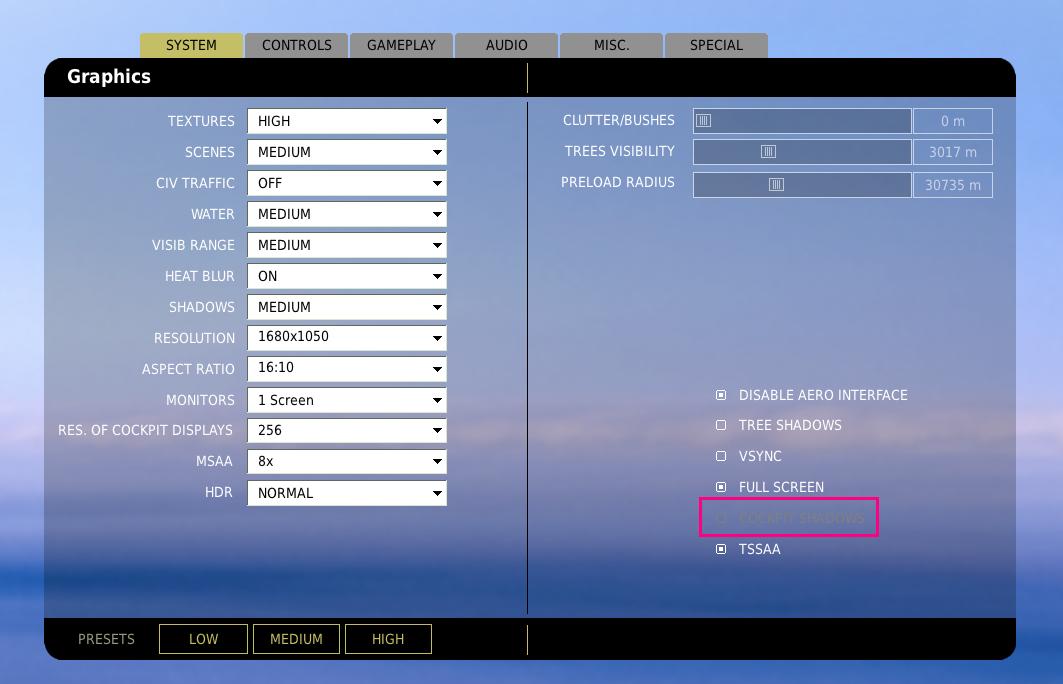Open the VISIB RANGE dropdown
The image size is (1063, 684).
coord(347,245)
